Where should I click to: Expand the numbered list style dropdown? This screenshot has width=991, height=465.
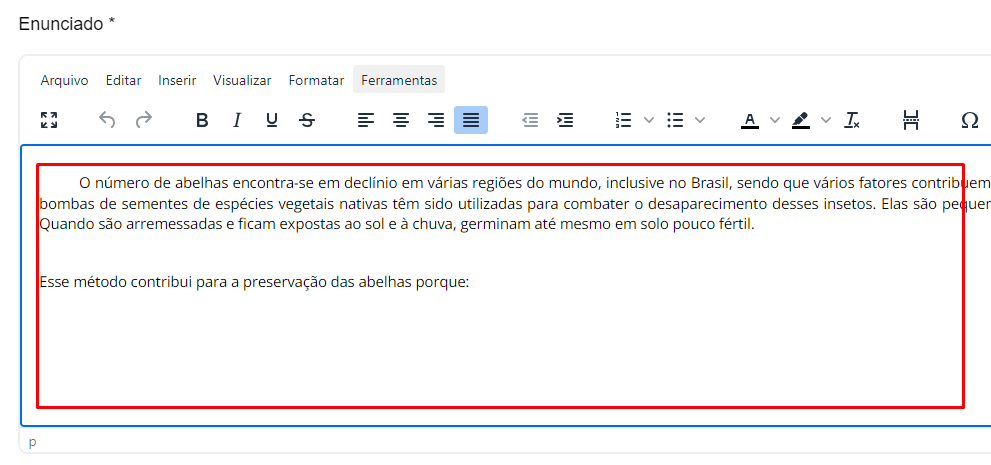[648, 120]
